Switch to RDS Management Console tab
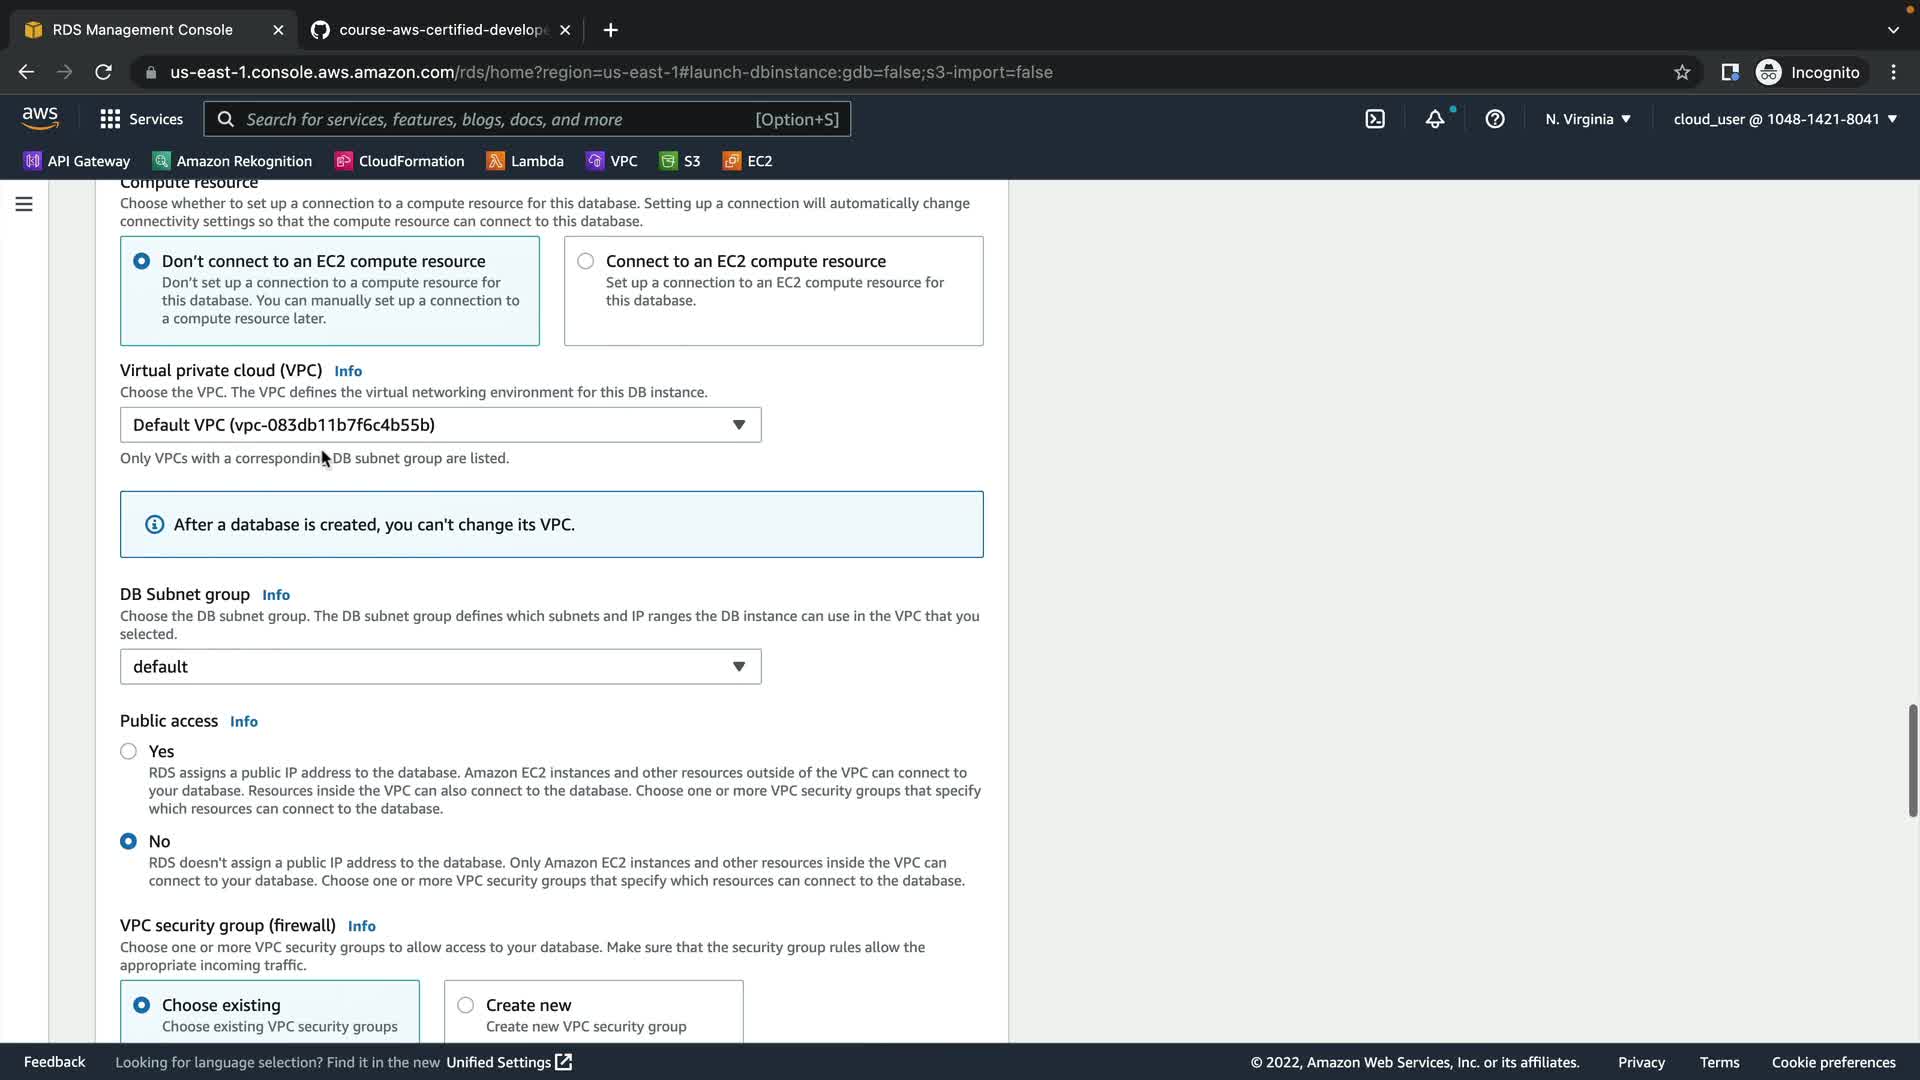Screen dimensions: 1920x1080 pyautogui.click(x=142, y=30)
